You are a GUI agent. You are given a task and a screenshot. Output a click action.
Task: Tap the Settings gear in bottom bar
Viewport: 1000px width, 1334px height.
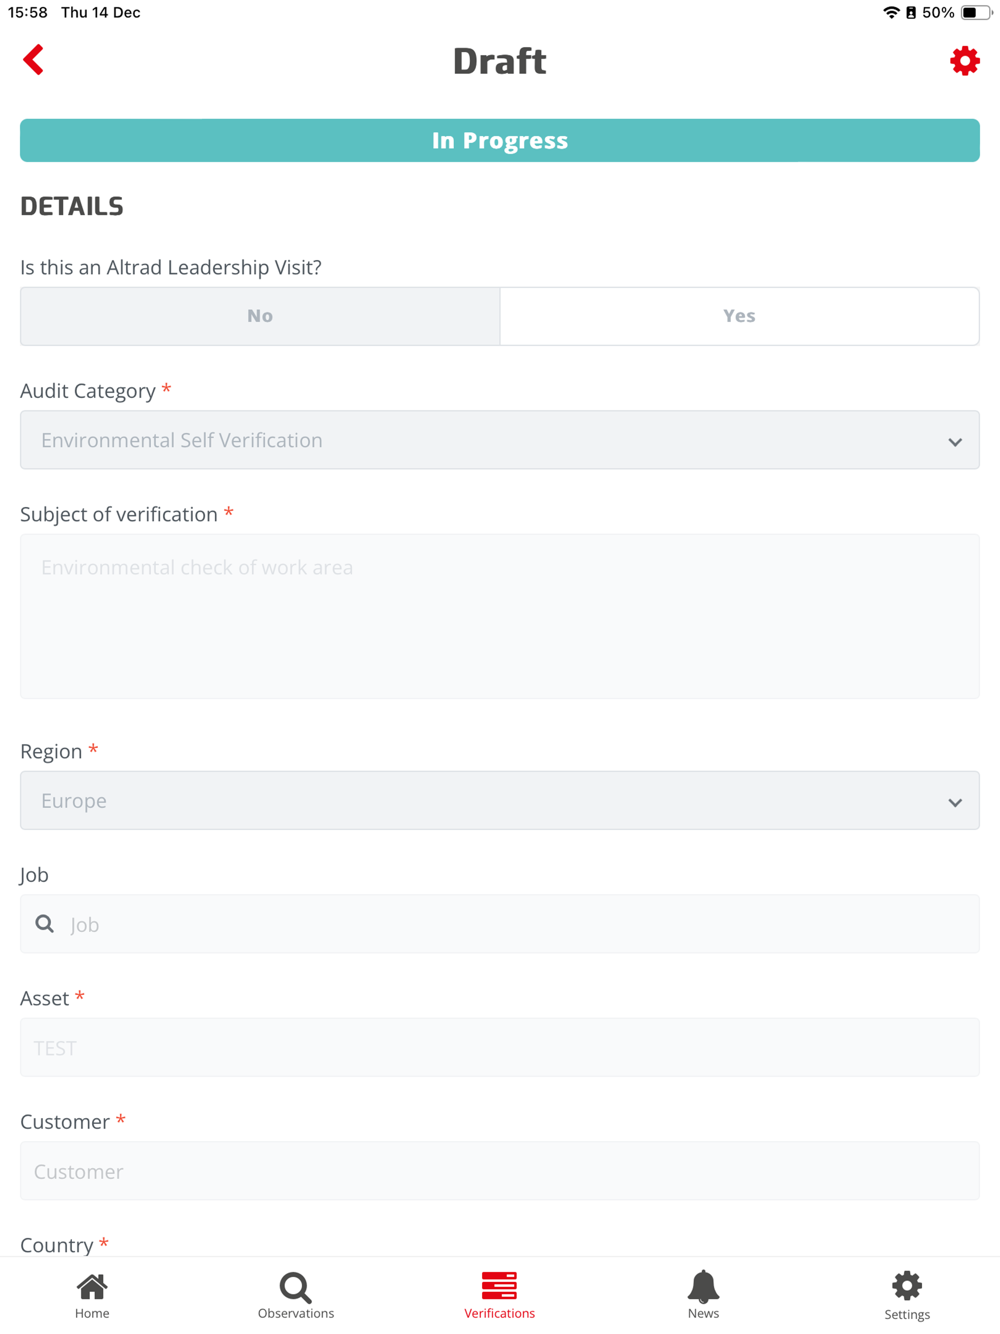point(907,1286)
